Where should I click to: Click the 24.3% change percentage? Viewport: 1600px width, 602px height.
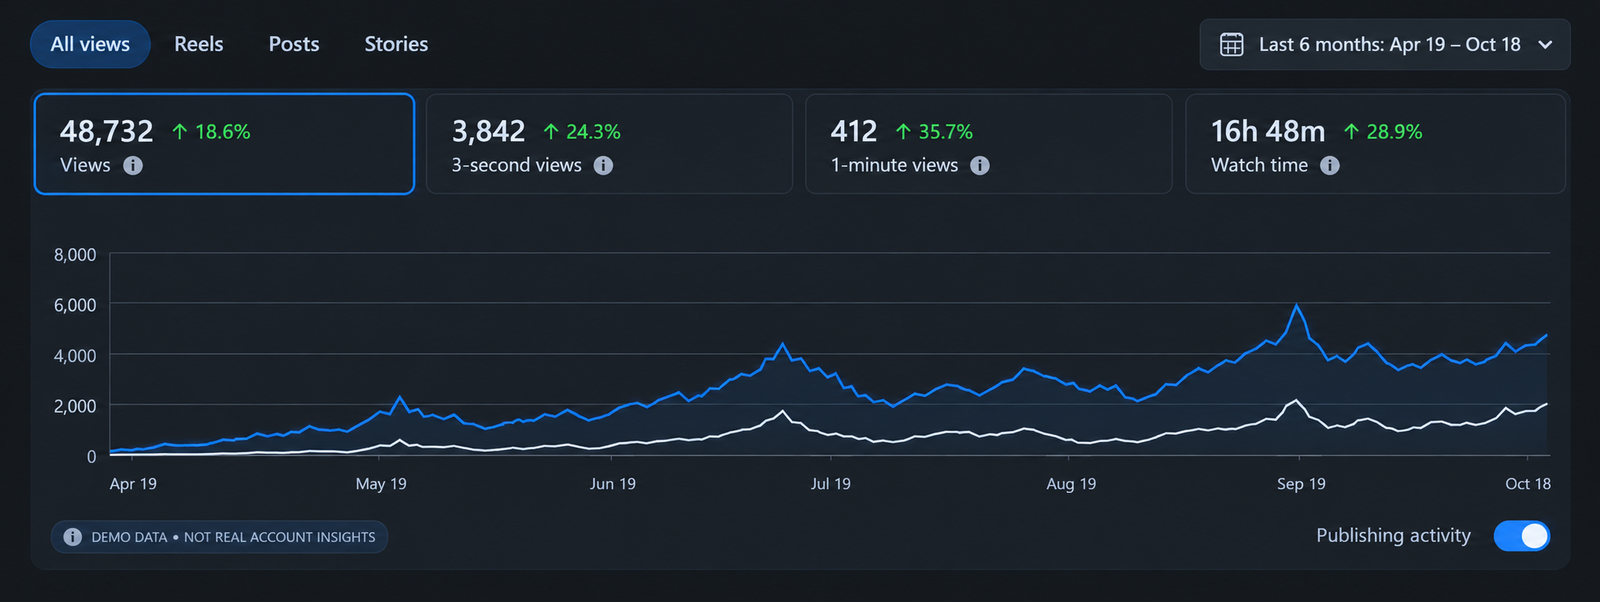593,132
